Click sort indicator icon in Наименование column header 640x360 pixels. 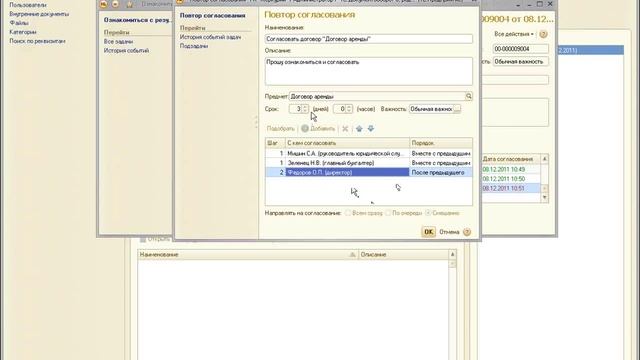pyautogui.click(x=353, y=255)
